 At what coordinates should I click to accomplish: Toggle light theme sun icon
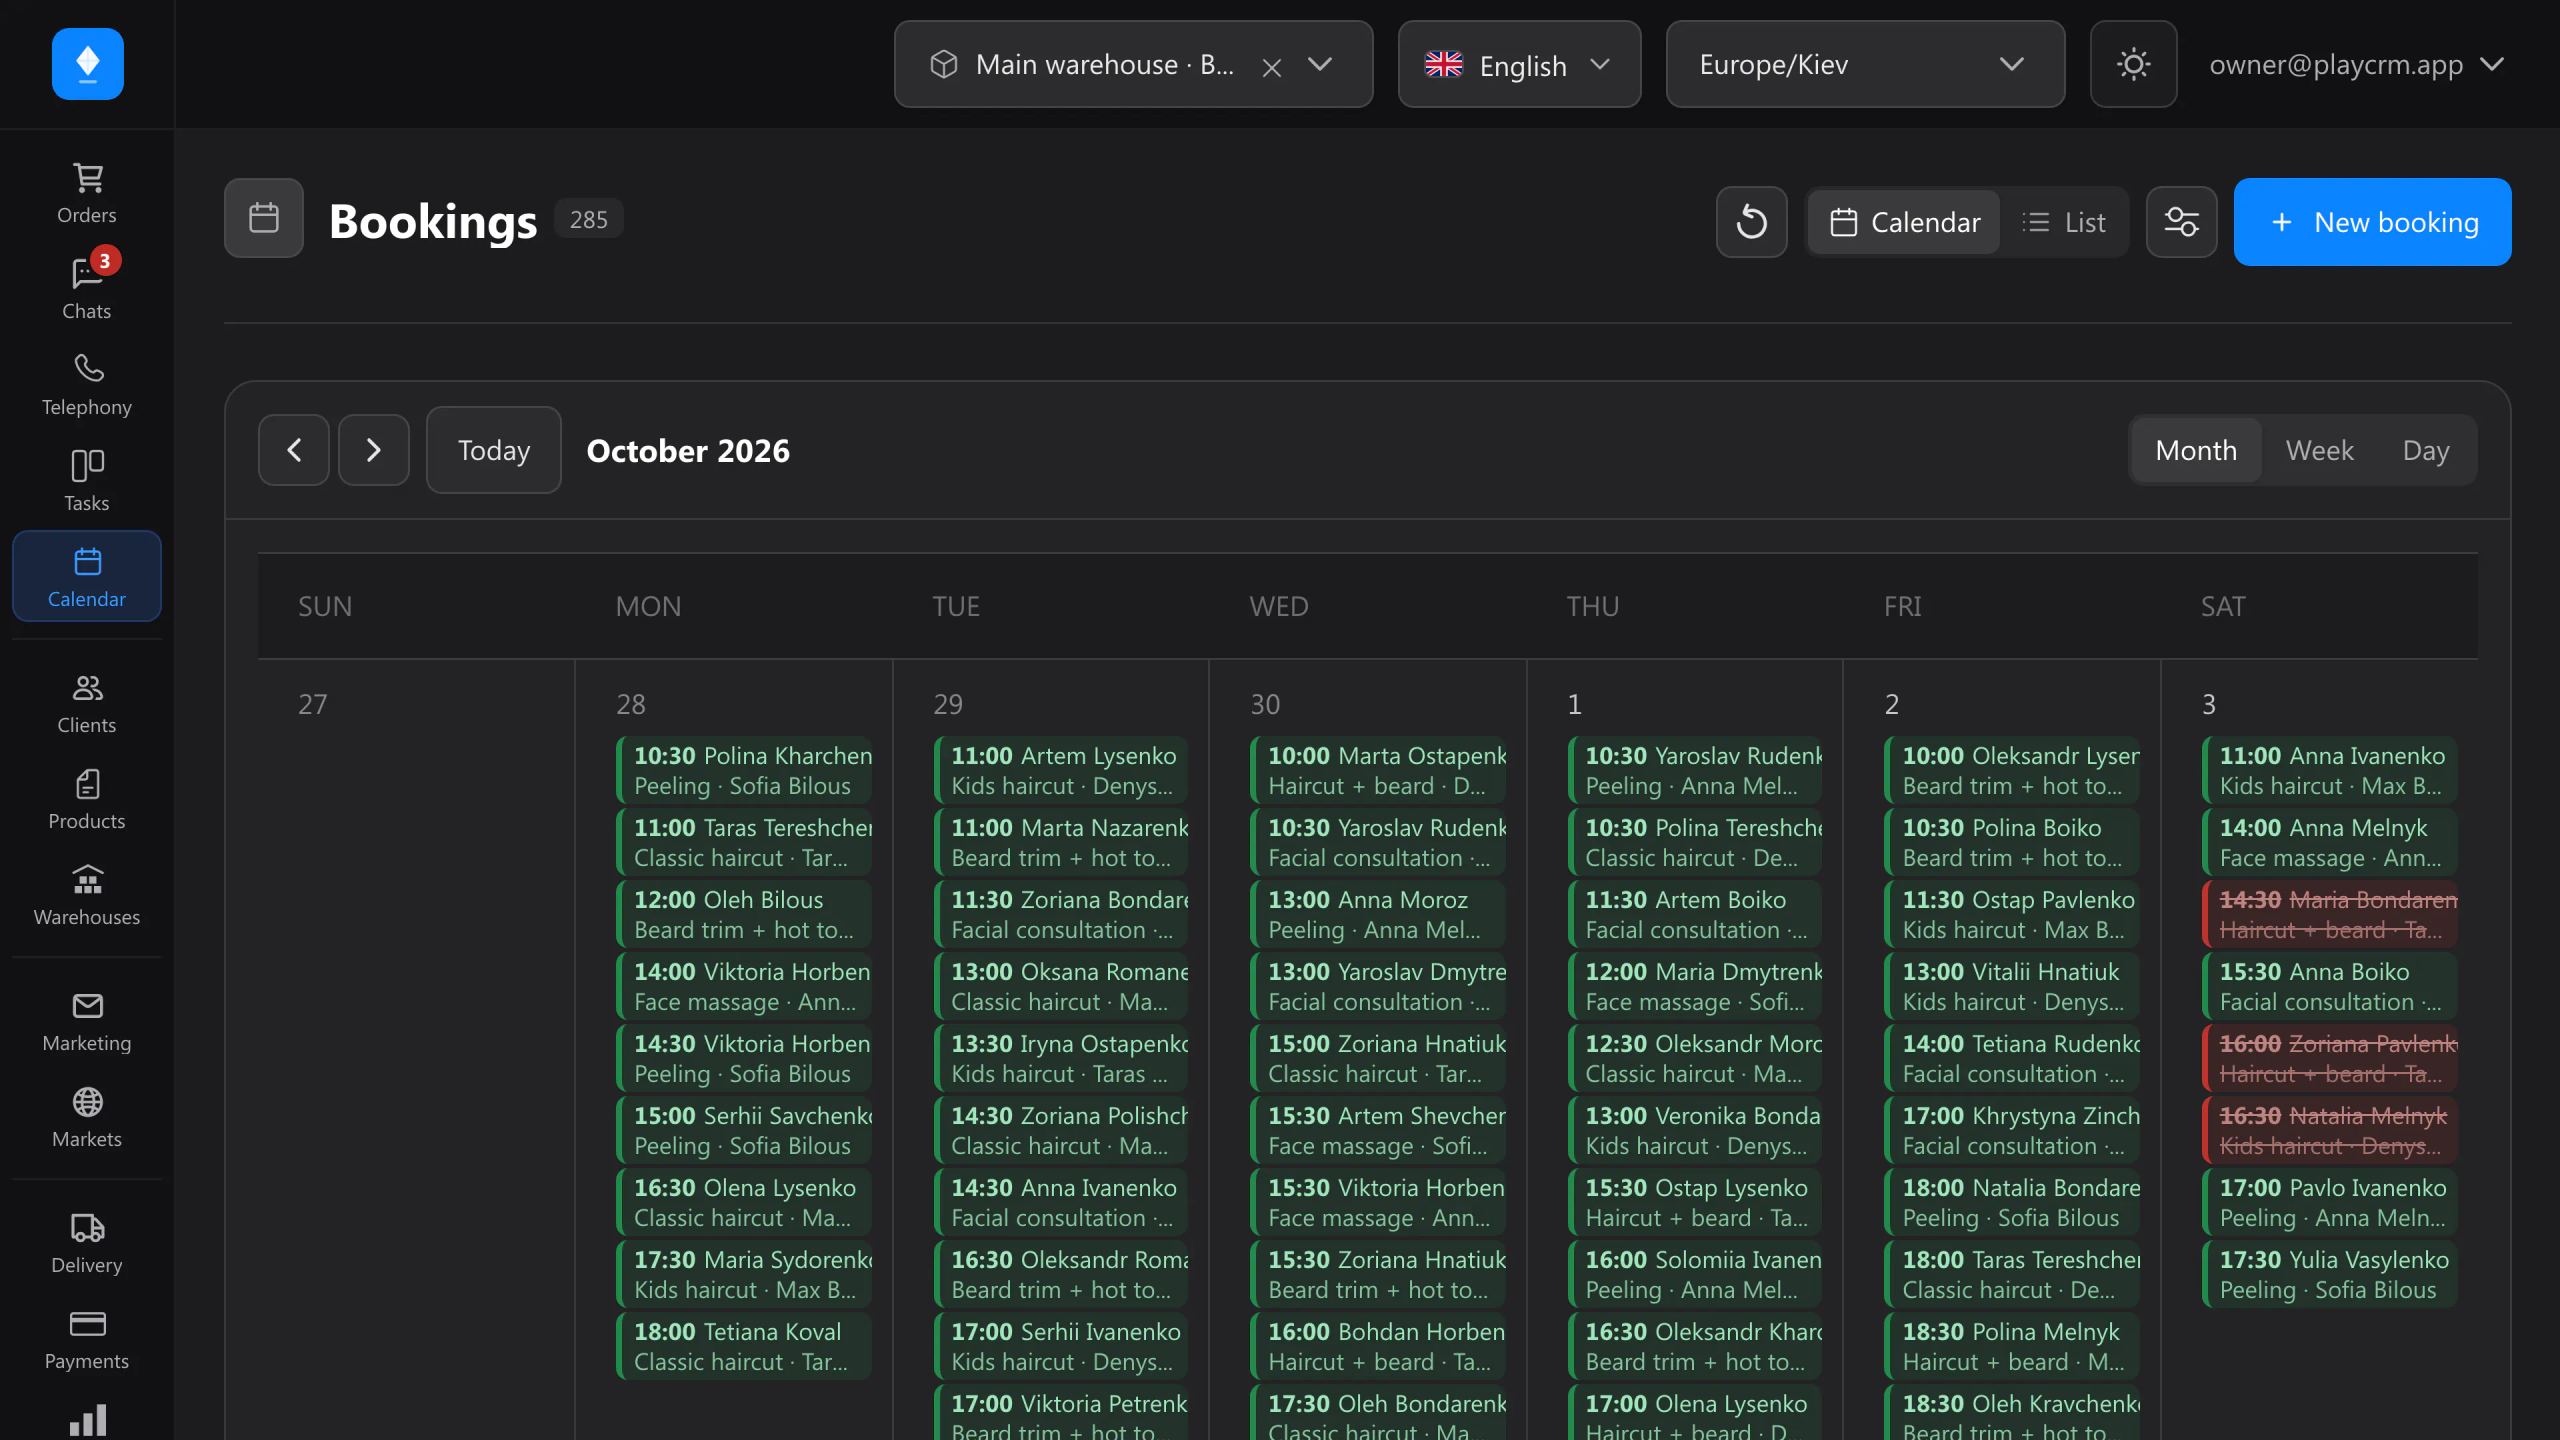2133,64
